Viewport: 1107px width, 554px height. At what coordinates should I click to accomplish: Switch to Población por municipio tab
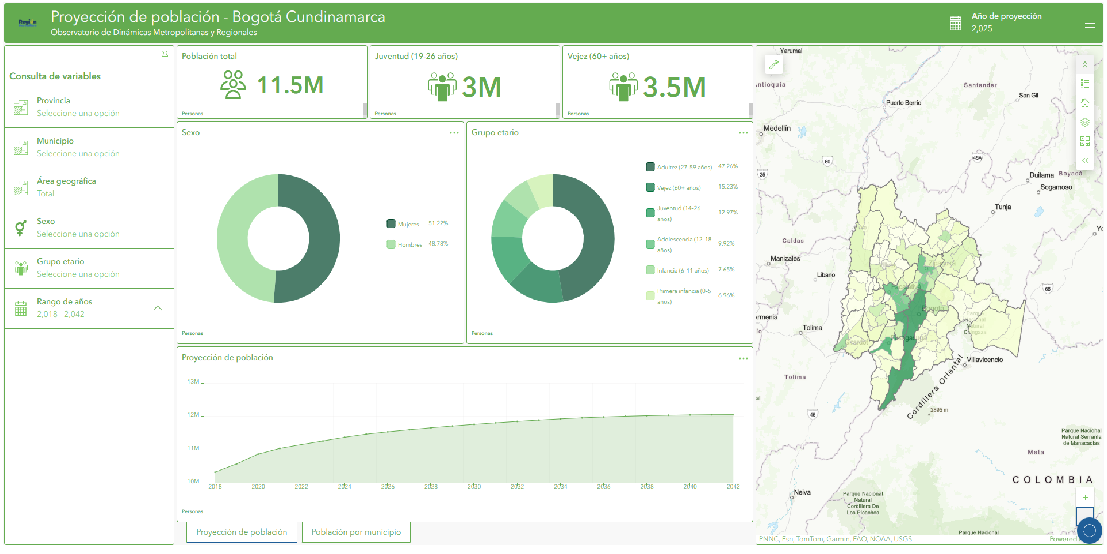(356, 532)
